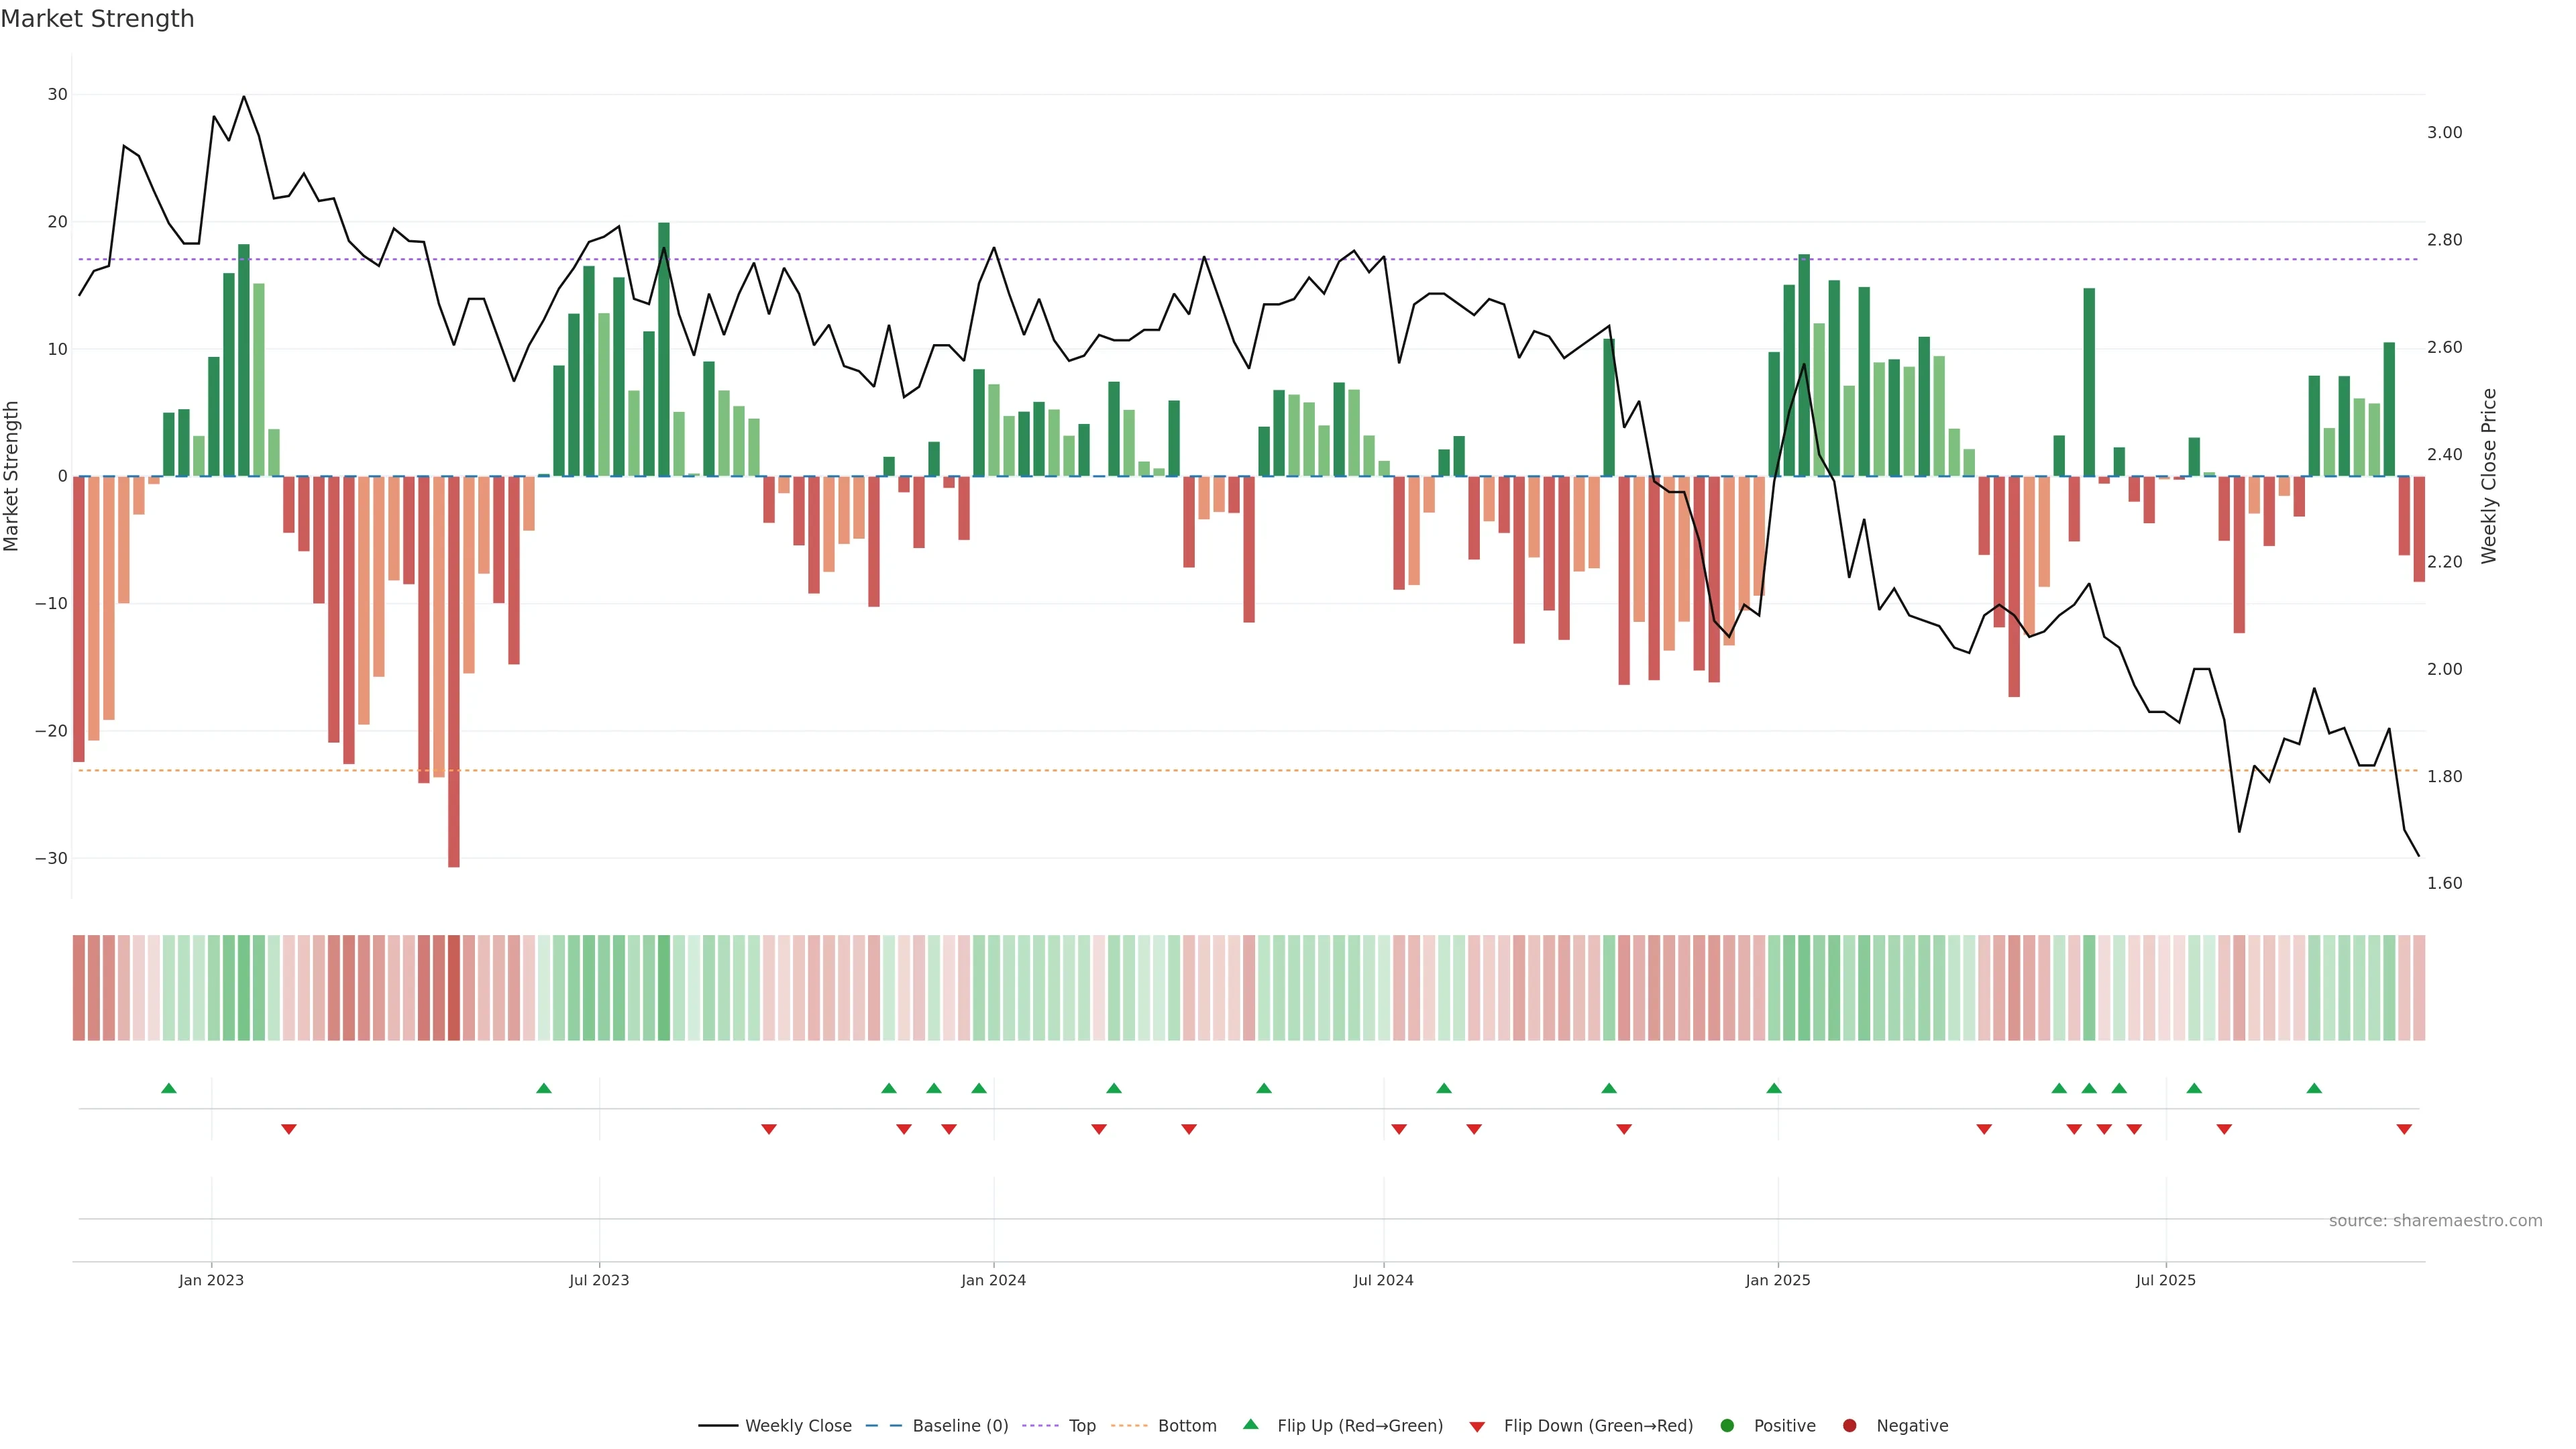Click the Jul 2024 x-axis label

1383,1280
